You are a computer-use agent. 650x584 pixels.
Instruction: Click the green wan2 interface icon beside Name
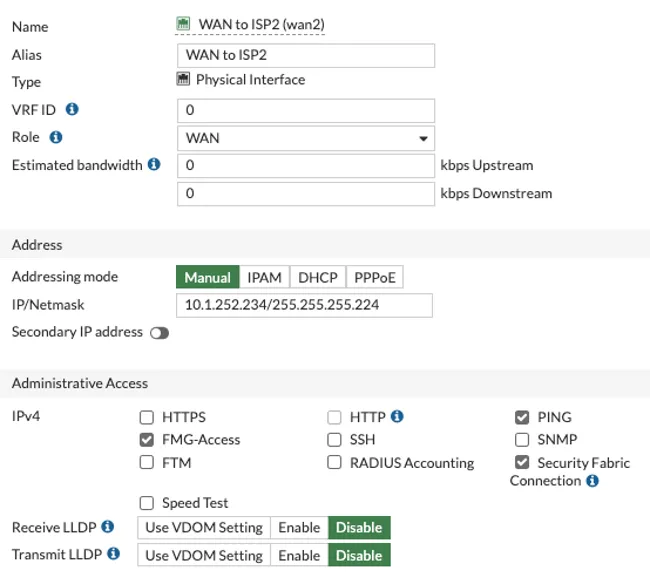[183, 24]
